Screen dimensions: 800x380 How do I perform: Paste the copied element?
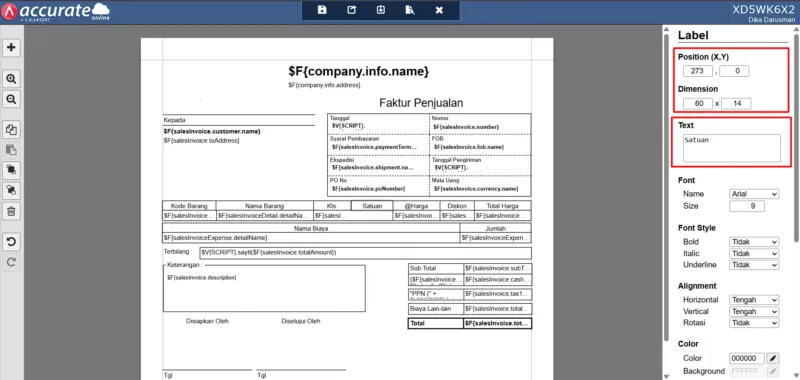(11, 149)
